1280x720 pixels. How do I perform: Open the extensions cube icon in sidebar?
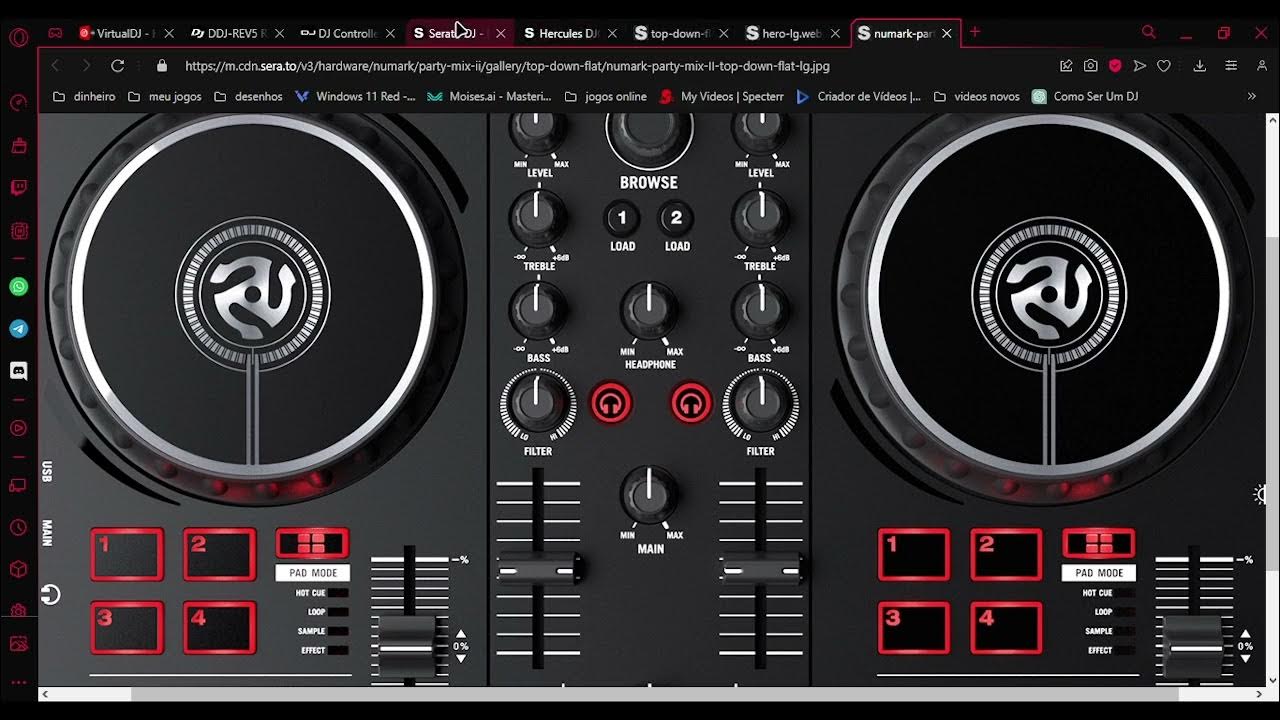pyautogui.click(x=18, y=569)
